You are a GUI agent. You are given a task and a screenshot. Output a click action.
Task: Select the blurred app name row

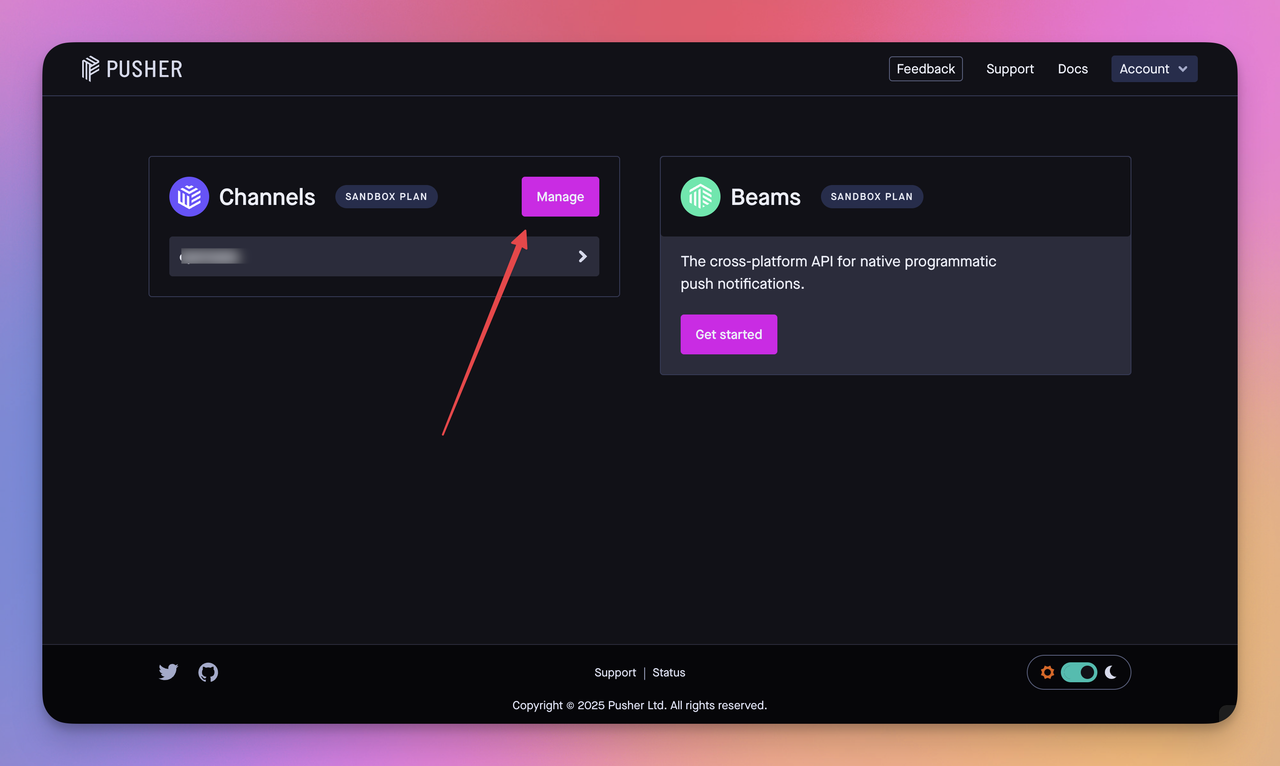[384, 256]
